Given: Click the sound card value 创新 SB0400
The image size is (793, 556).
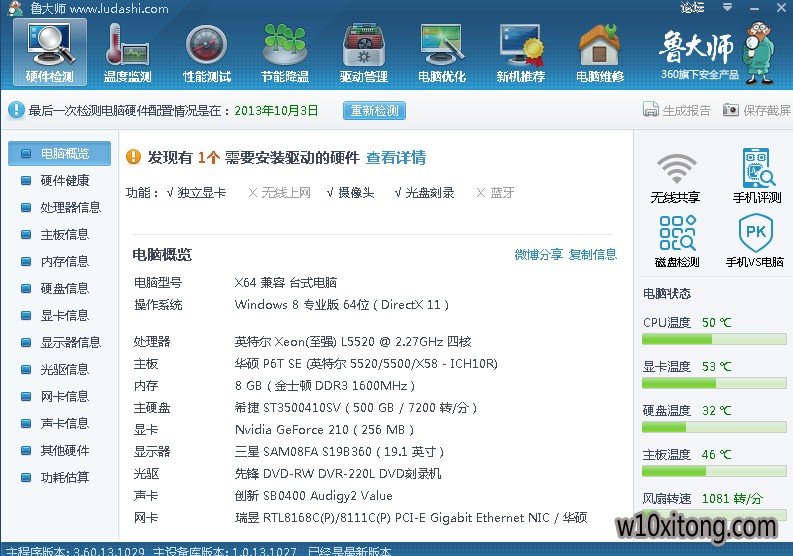Looking at the screenshot, I should point(314,495).
